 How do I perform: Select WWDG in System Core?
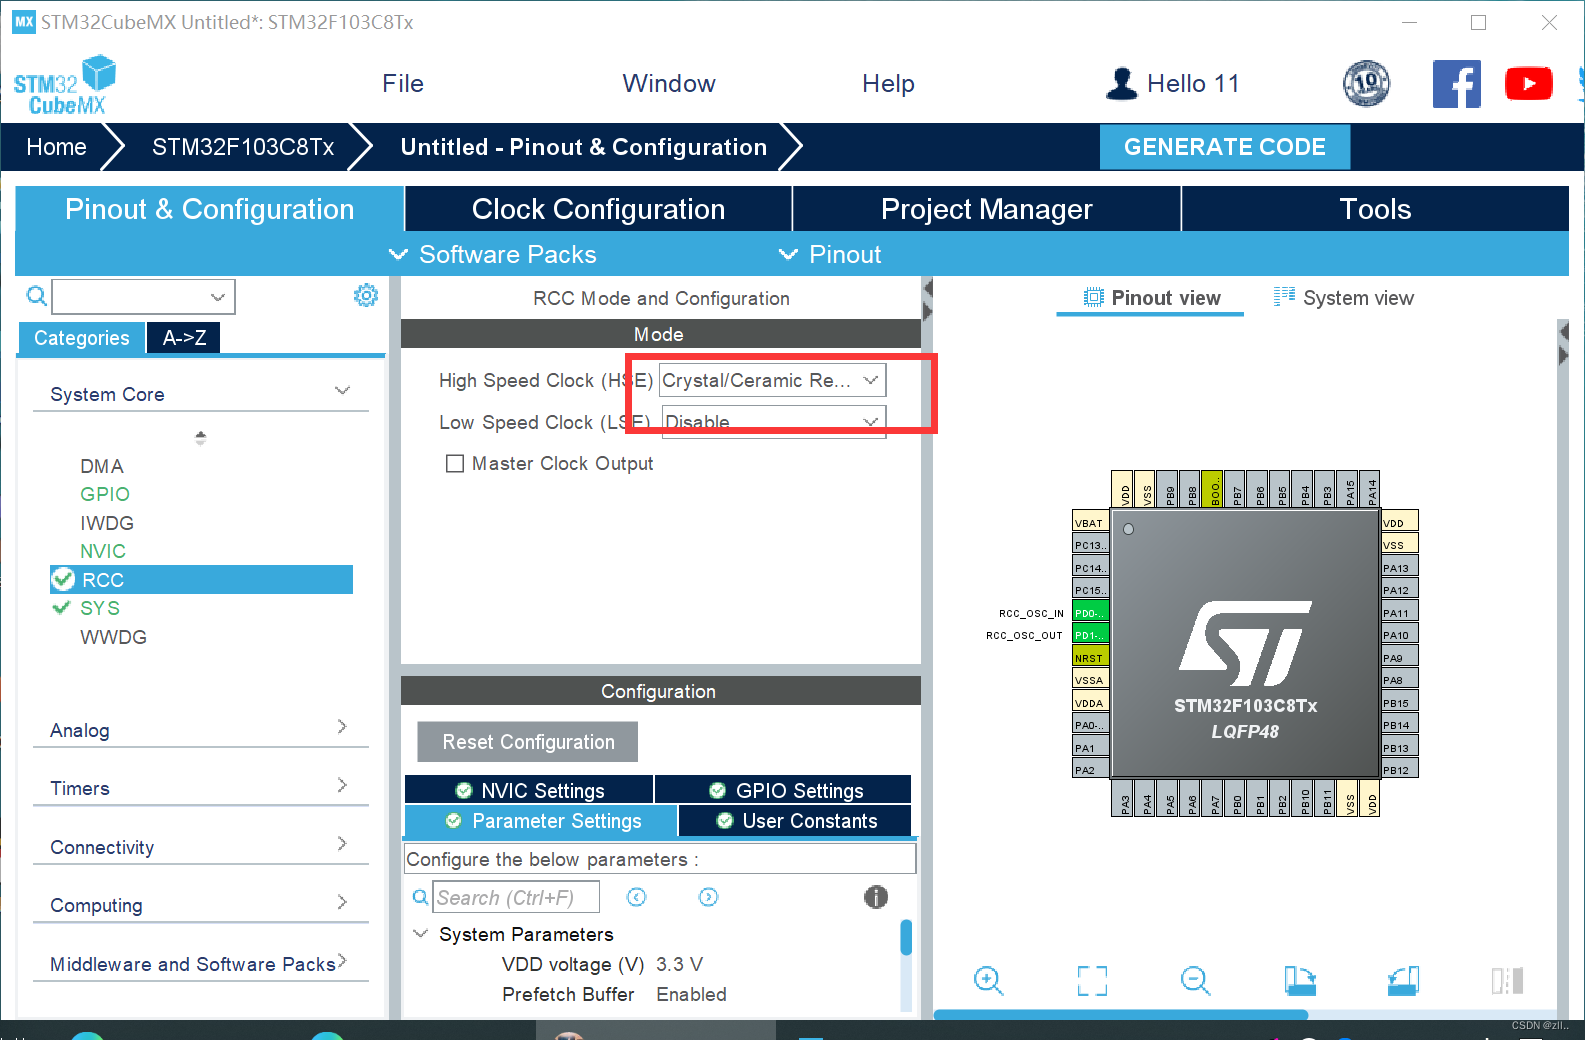tap(113, 637)
